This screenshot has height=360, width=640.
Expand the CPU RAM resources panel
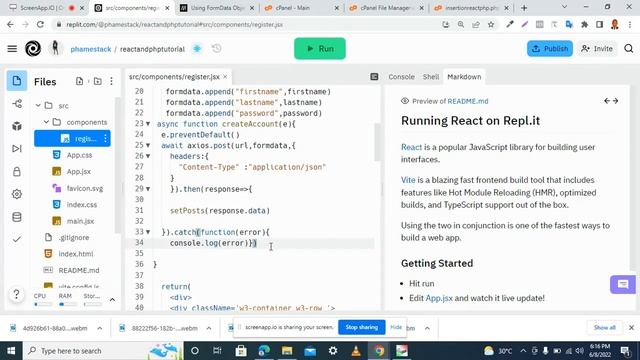tap(112, 300)
